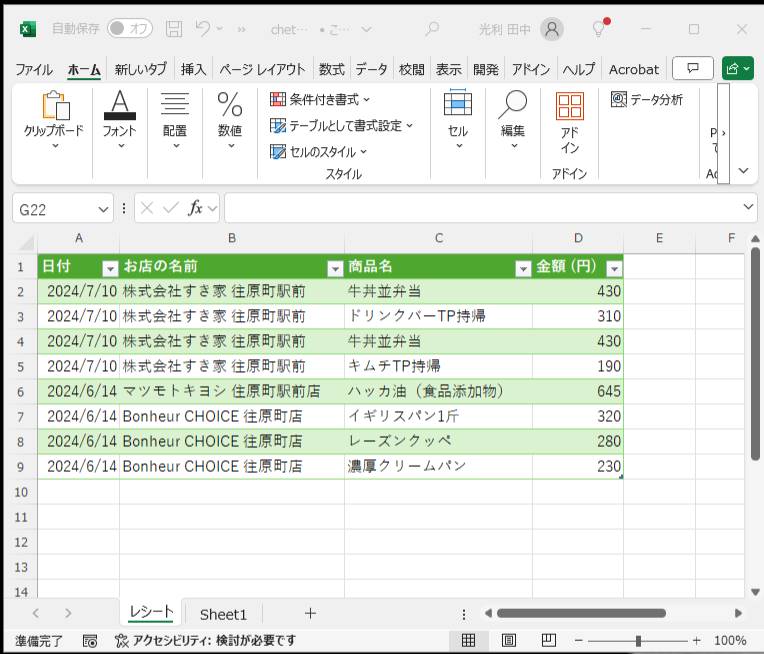This screenshot has height=654, width=764.
Task: Click the アドイン add-ins button
Action: 570,123
